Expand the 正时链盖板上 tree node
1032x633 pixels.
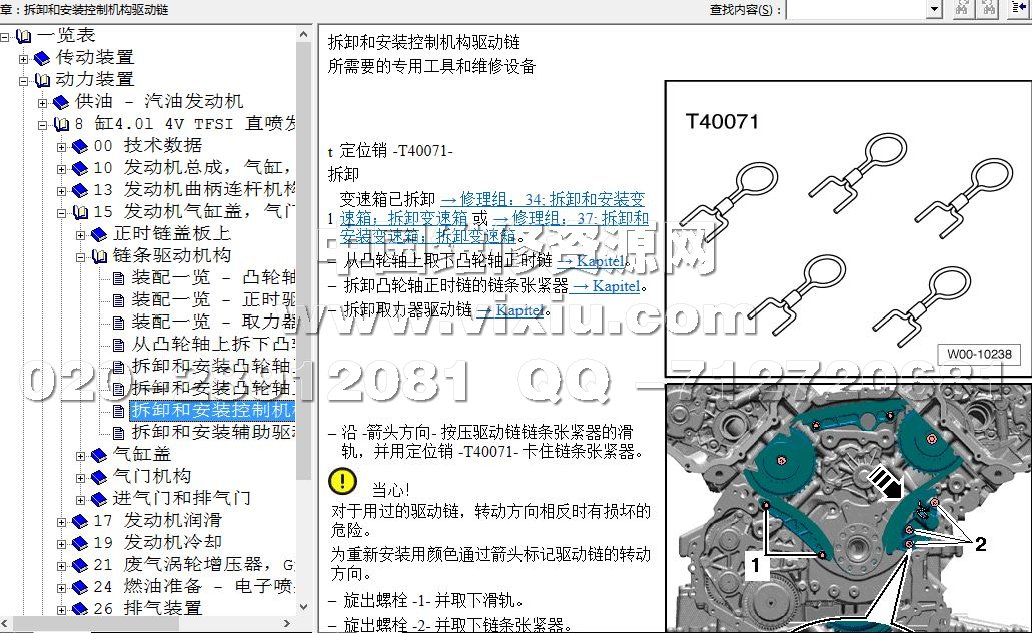[x=81, y=234]
